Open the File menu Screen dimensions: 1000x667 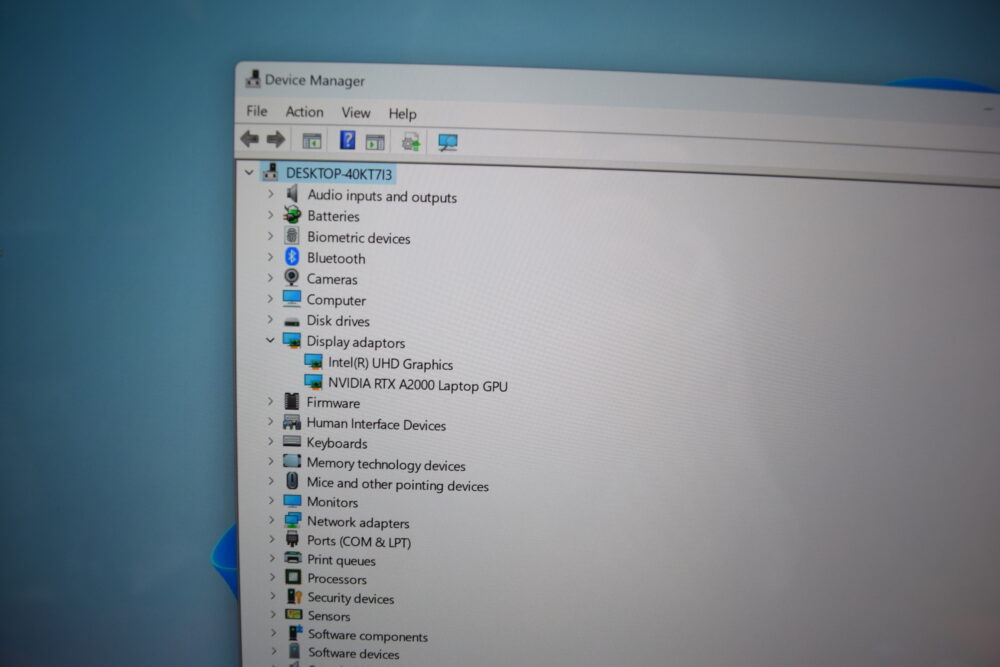pyautogui.click(x=257, y=111)
